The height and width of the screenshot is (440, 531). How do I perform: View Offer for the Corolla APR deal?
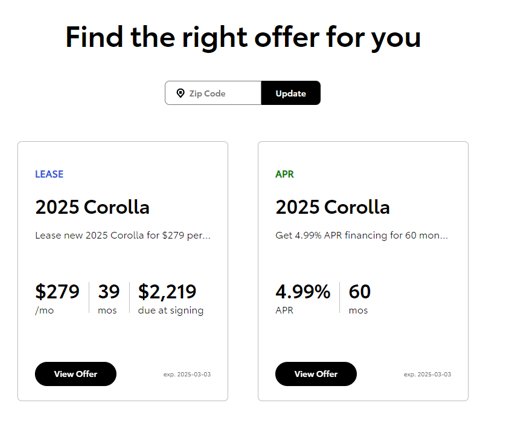316,374
